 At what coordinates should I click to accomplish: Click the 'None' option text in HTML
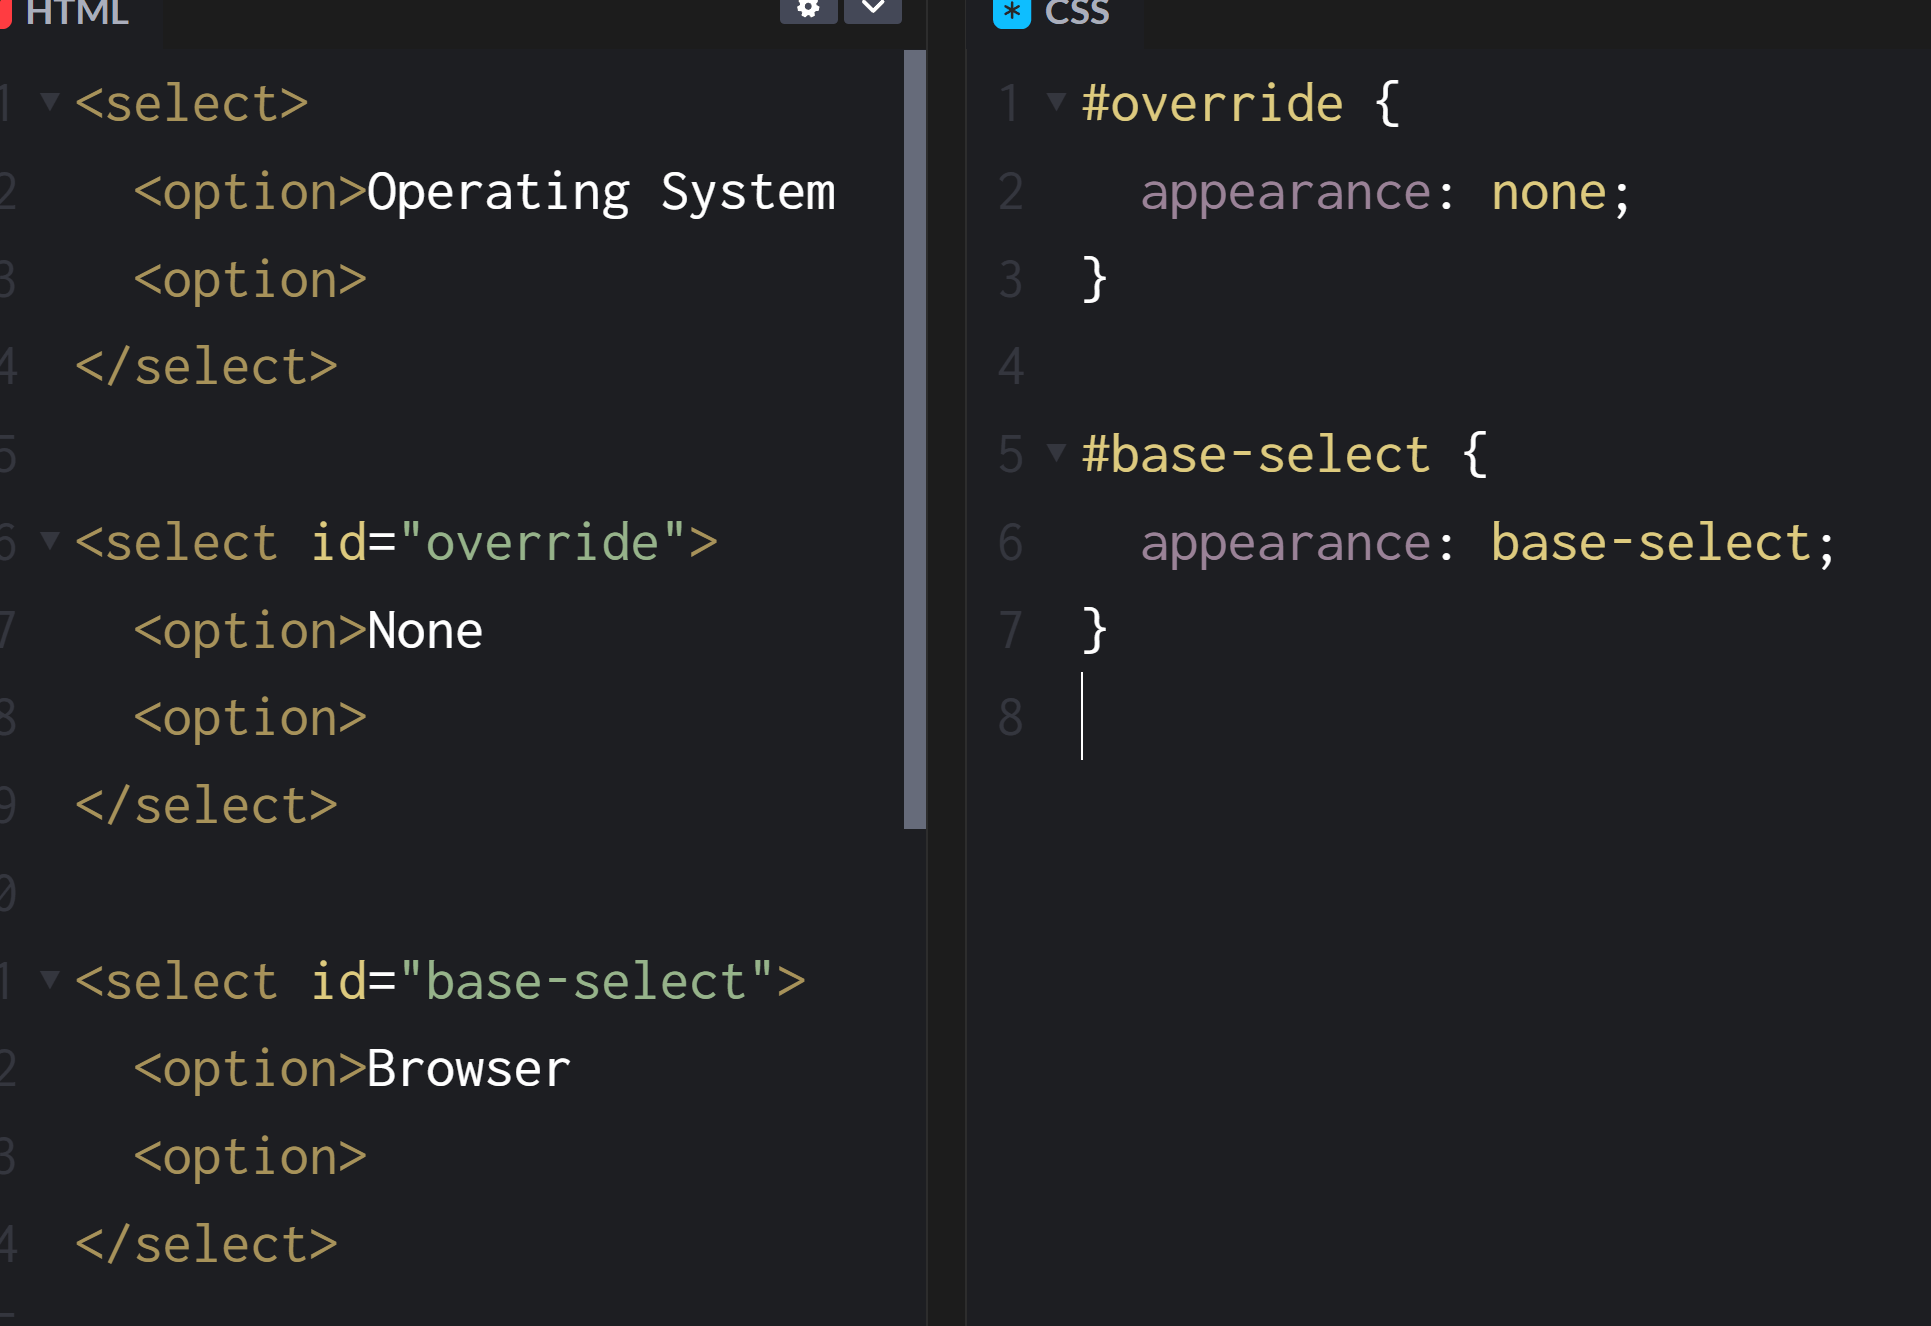[x=425, y=631]
